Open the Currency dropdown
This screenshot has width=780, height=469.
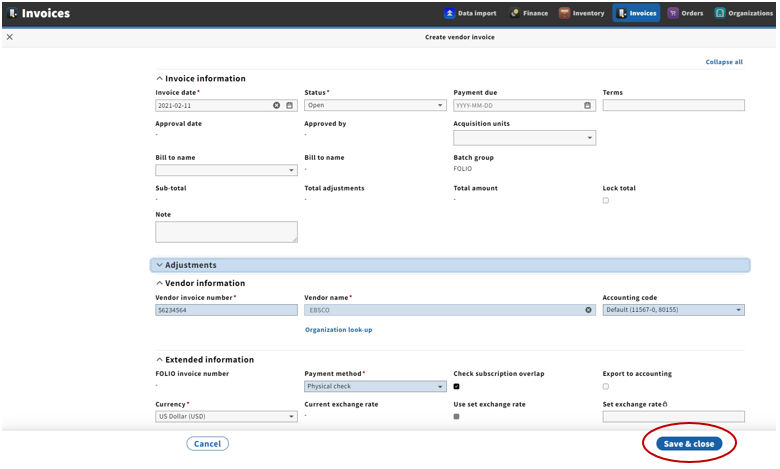click(x=226, y=417)
